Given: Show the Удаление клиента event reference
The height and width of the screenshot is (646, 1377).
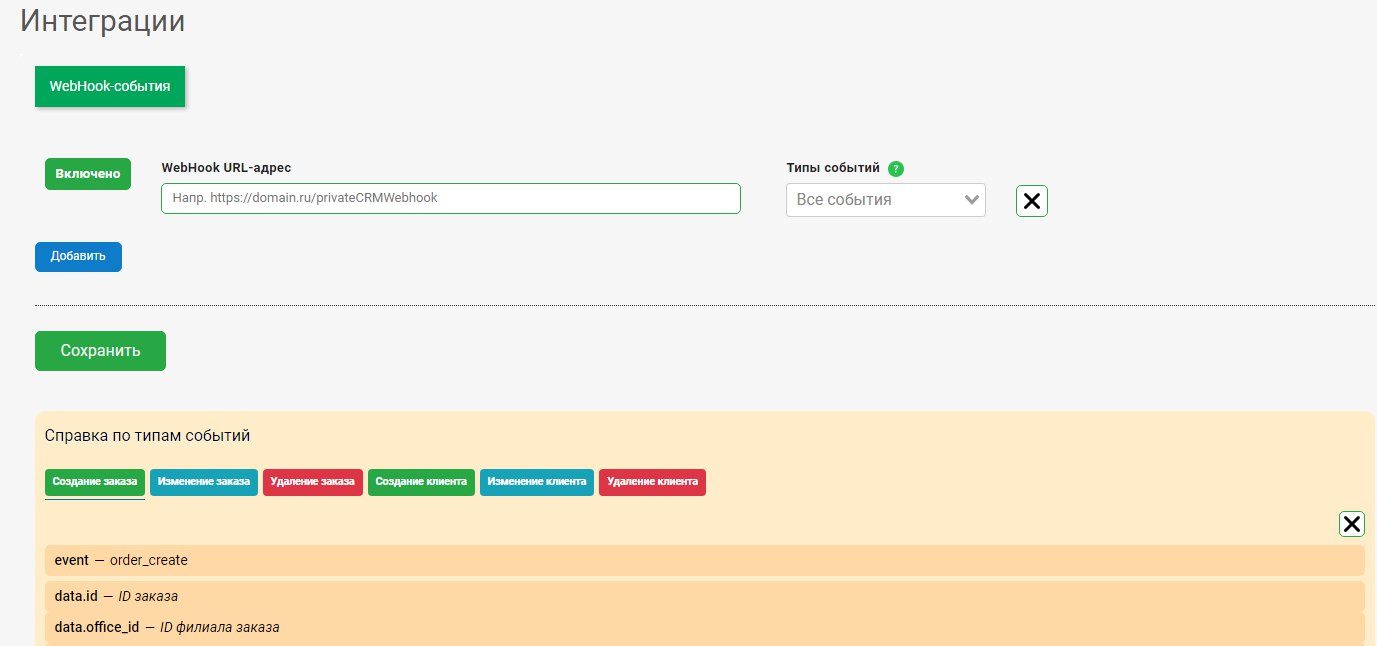Looking at the screenshot, I should (652, 482).
